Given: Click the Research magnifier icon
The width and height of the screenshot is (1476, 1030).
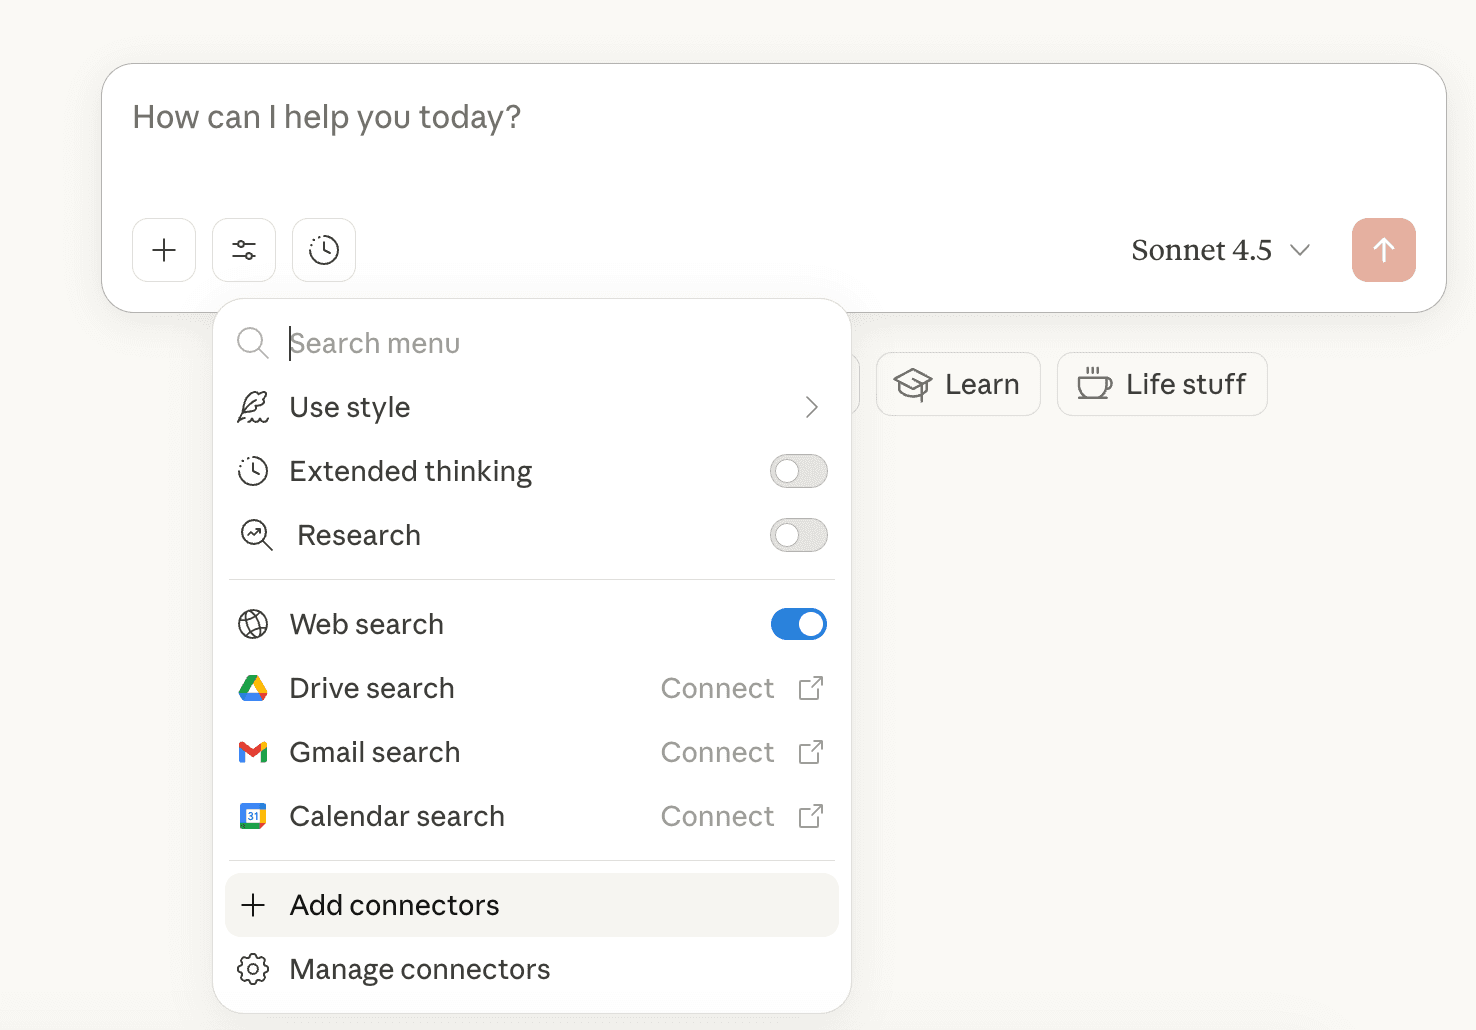Looking at the screenshot, I should pos(256,535).
